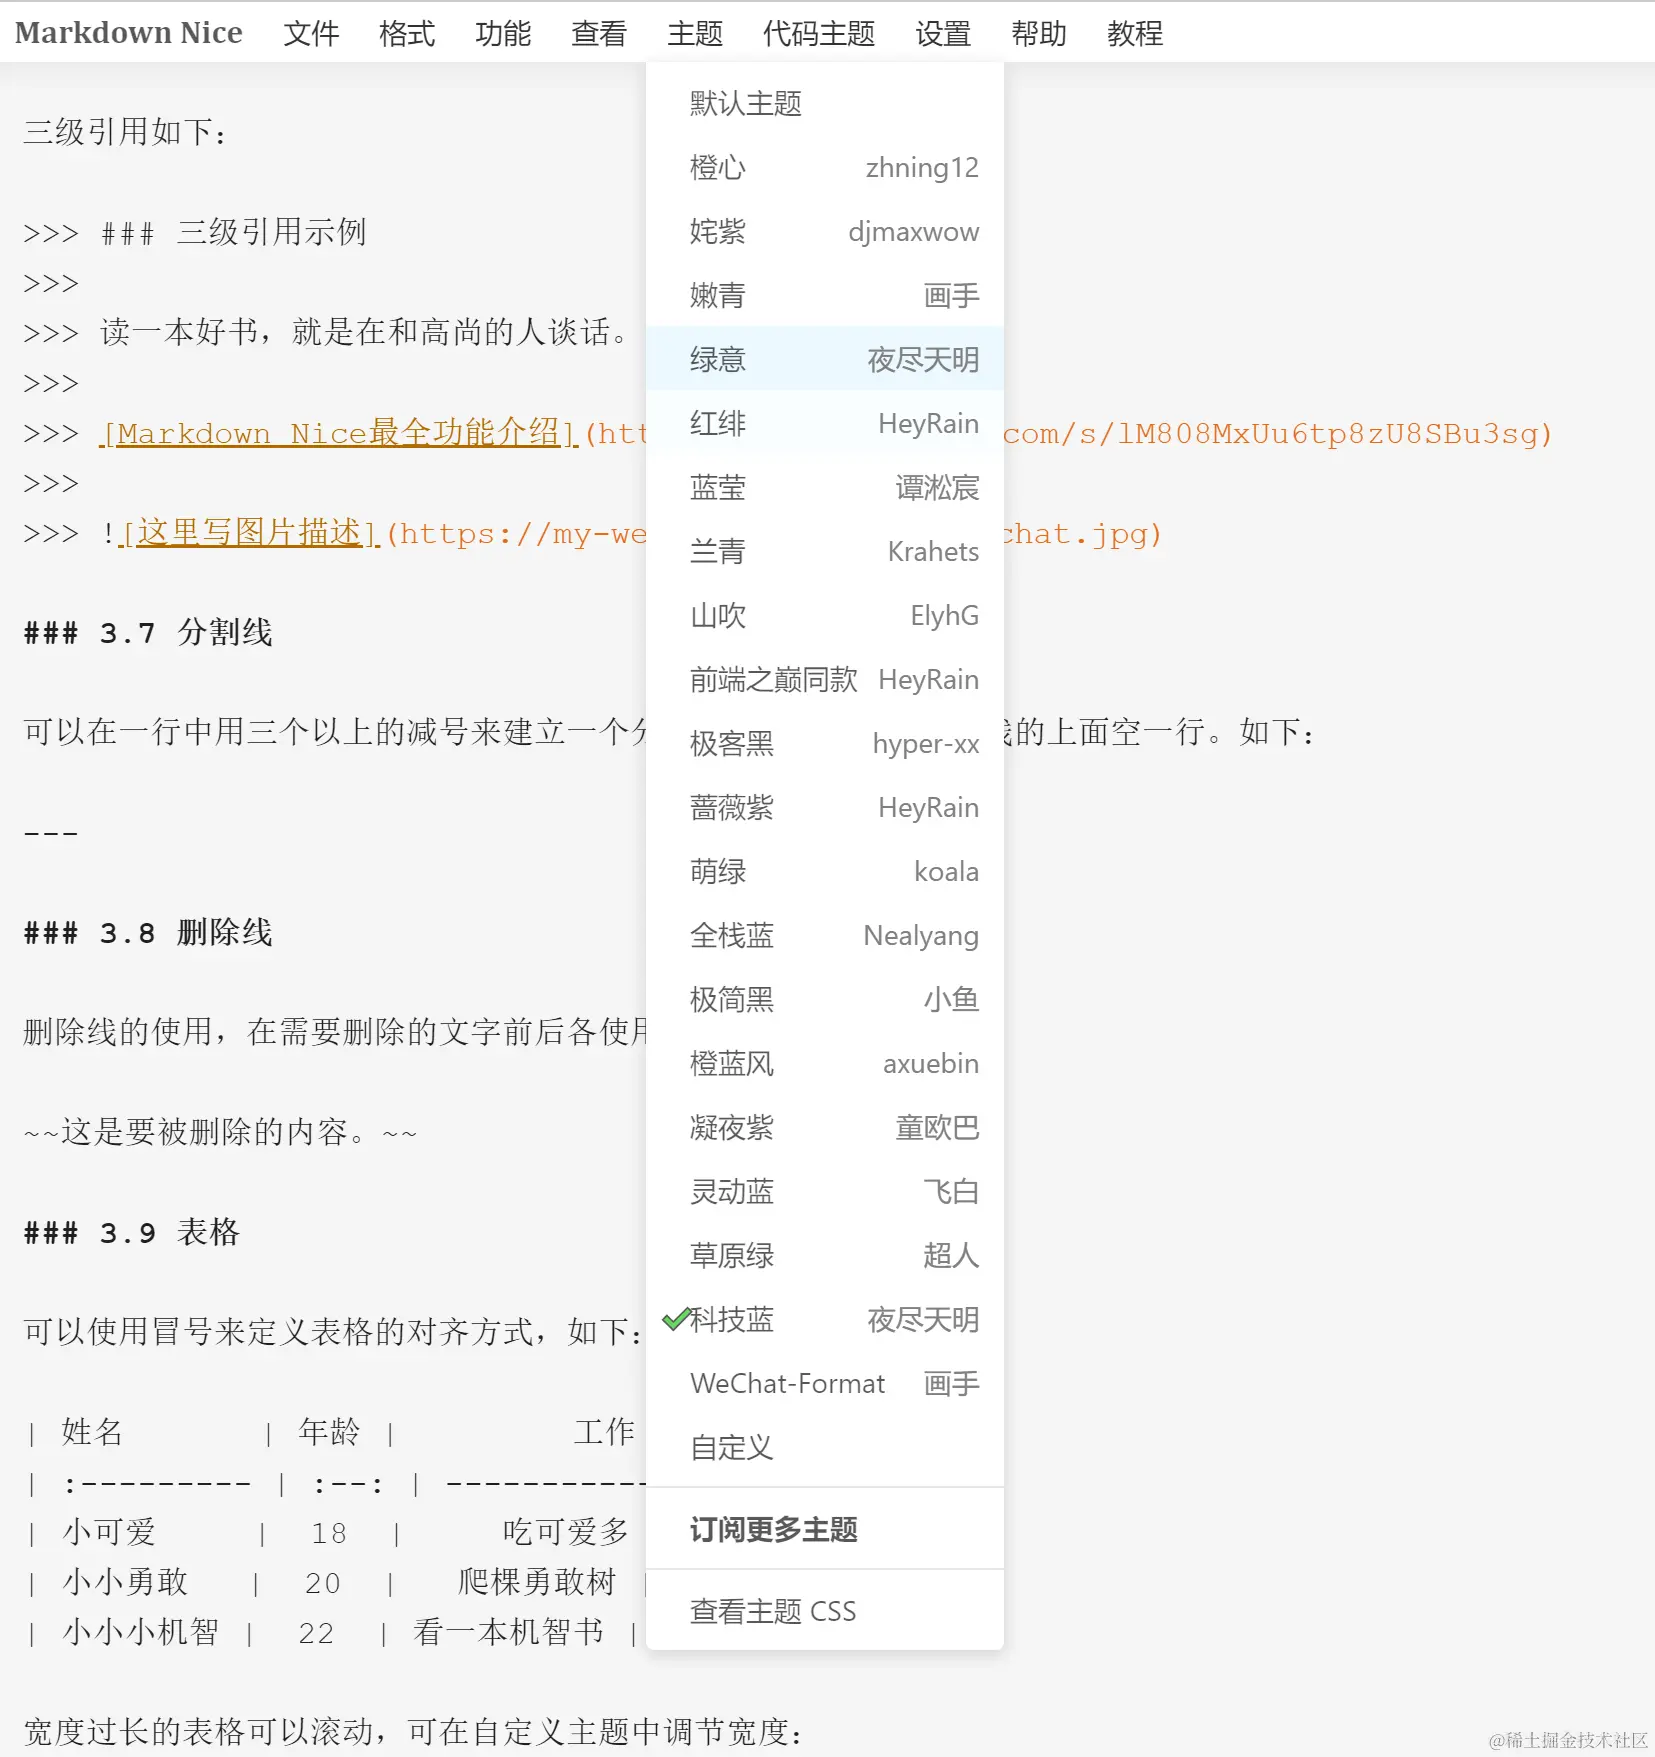The height and width of the screenshot is (1757, 1655).
Task: Click the 可以在一行中用三个以上的减号 line
Action: (335, 732)
